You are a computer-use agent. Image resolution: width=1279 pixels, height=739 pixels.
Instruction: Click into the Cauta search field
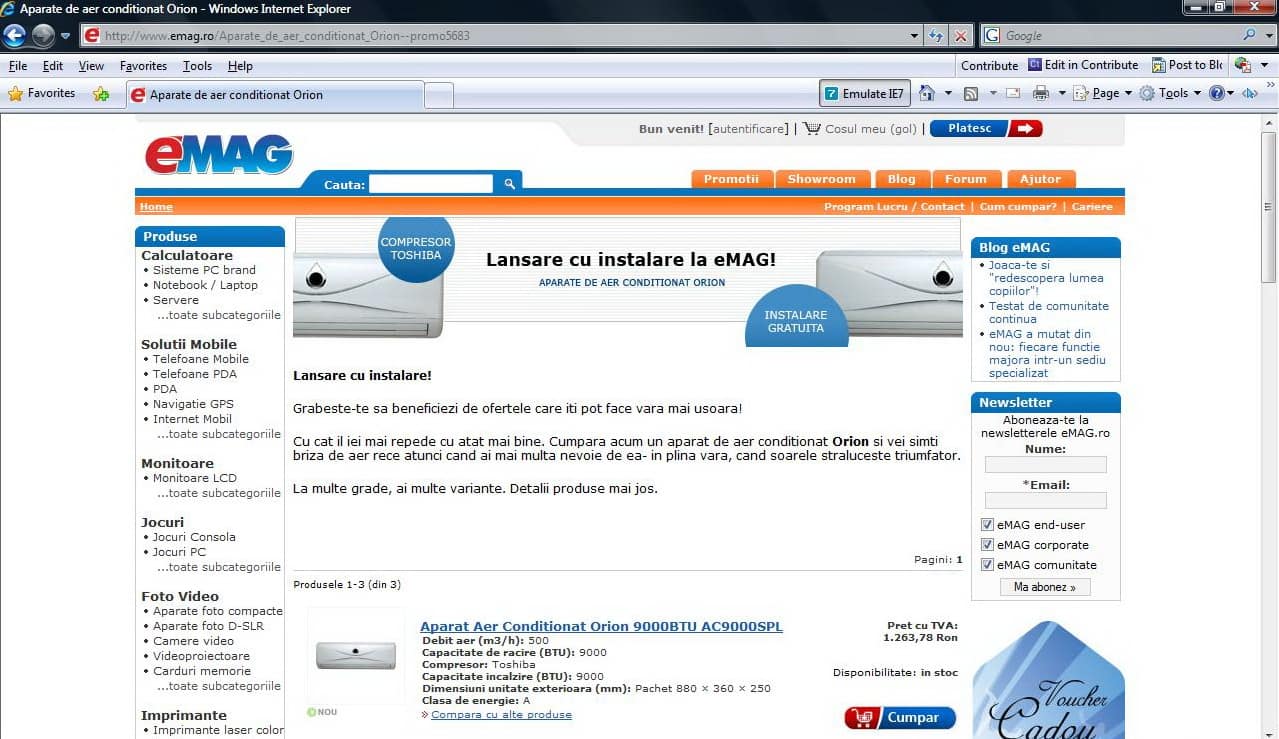click(x=431, y=184)
